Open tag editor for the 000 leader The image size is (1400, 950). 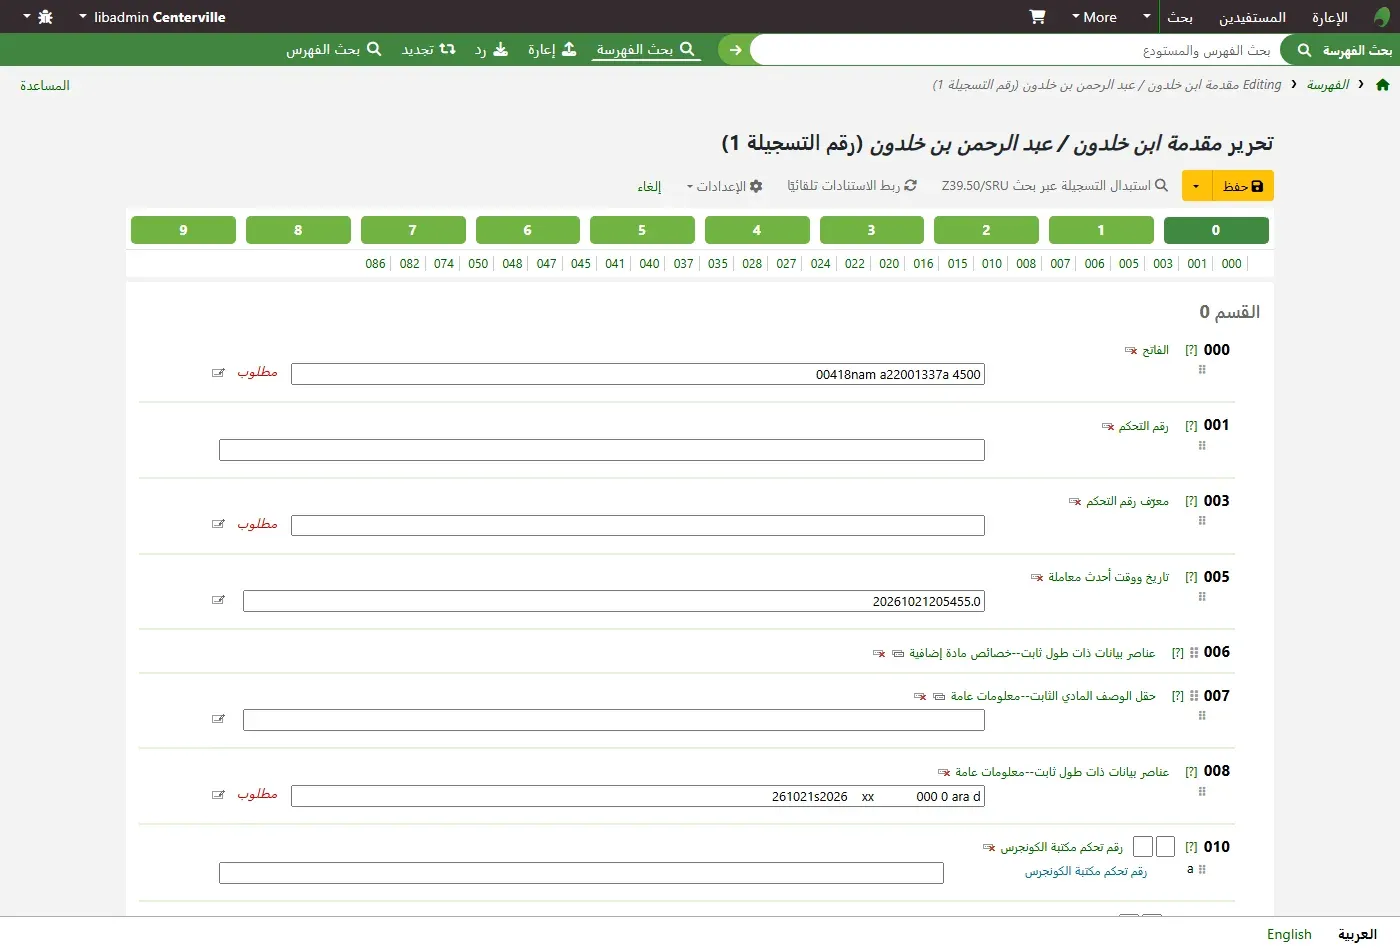pyautogui.click(x=218, y=373)
